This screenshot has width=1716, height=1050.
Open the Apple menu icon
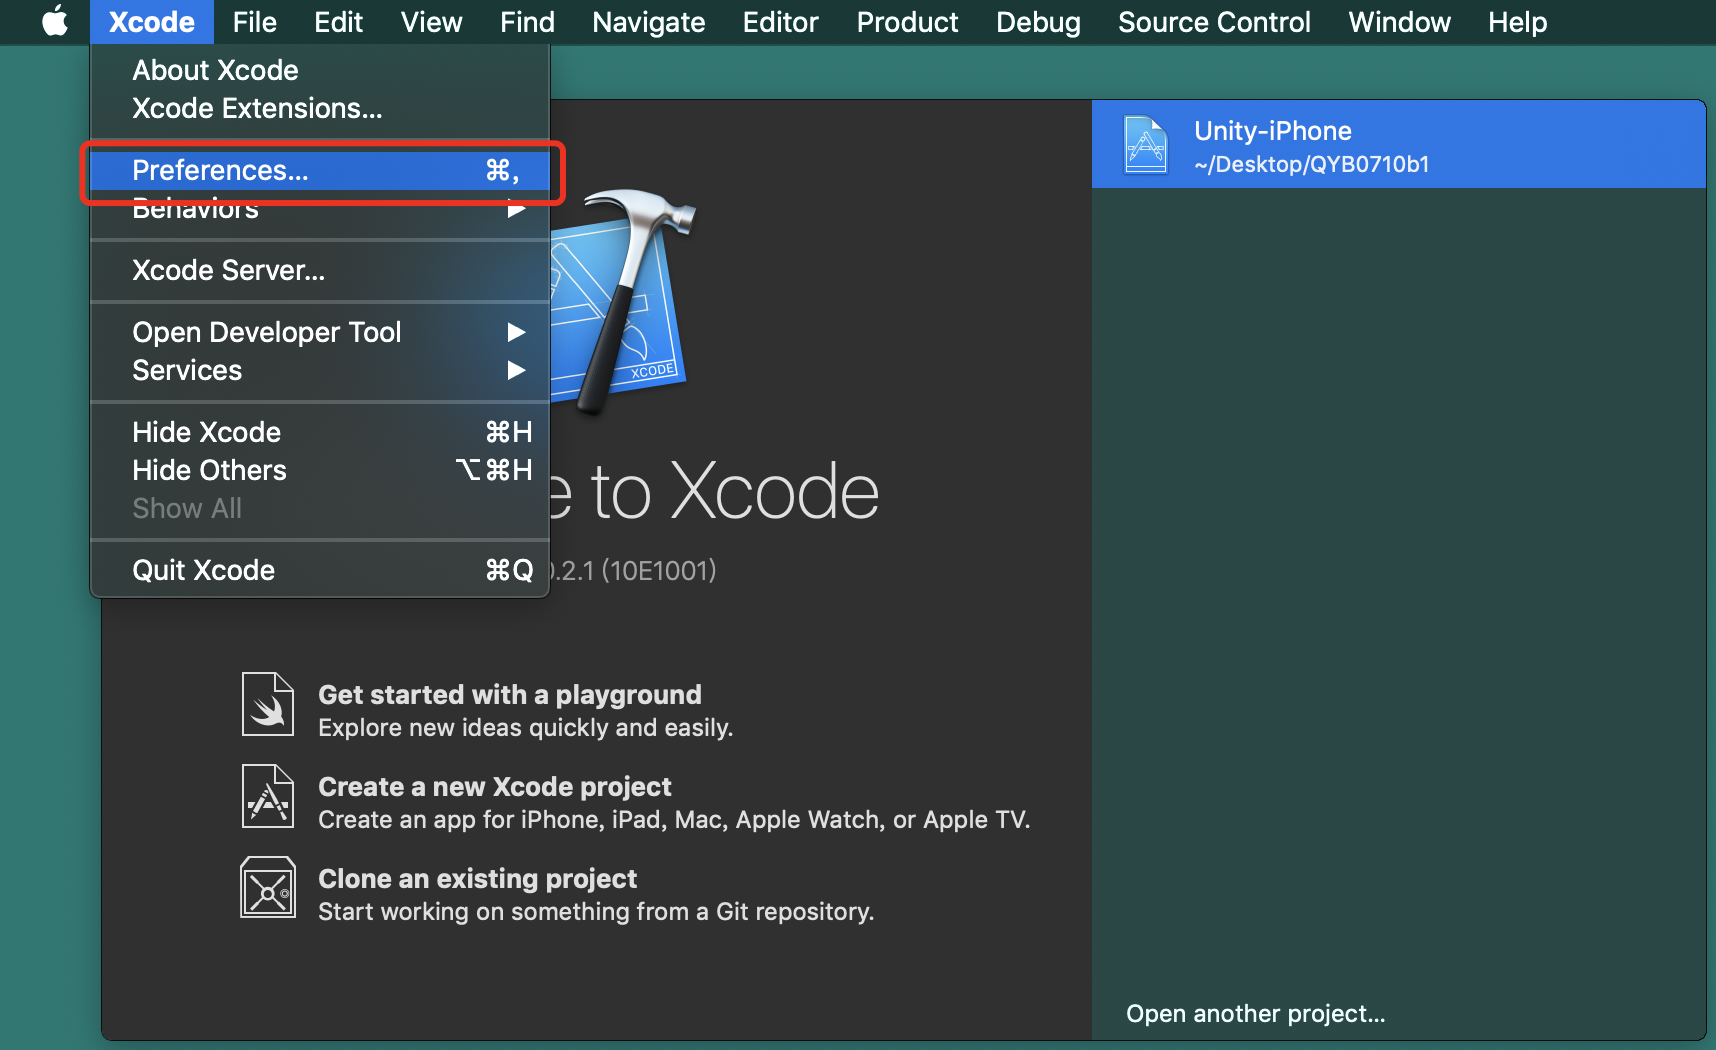[55, 21]
